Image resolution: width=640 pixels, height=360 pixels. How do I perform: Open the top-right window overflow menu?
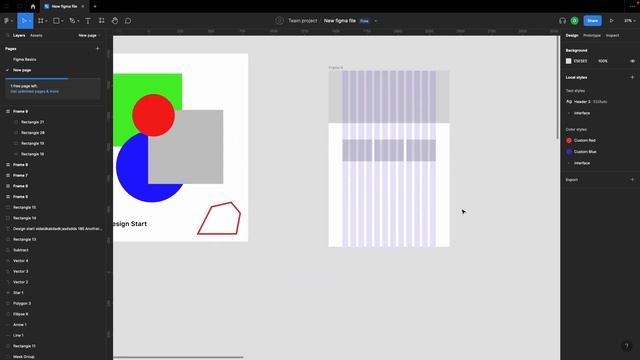click(632, 7)
